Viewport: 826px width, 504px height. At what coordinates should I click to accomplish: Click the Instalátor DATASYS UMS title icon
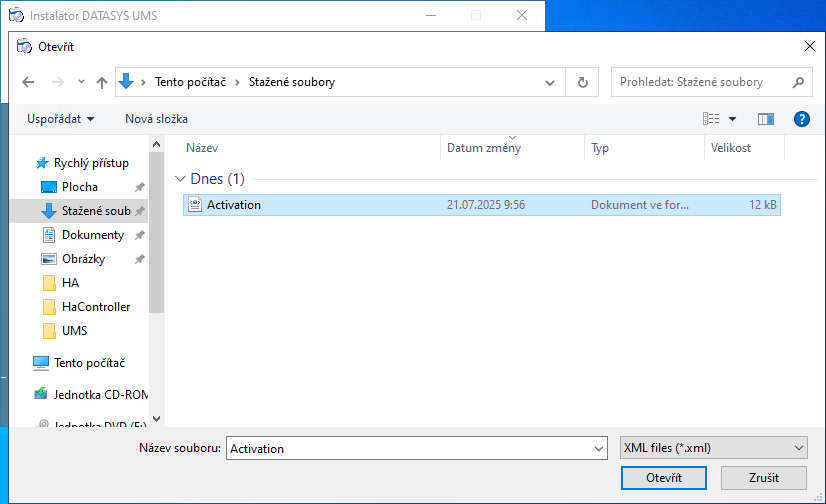(x=16, y=15)
